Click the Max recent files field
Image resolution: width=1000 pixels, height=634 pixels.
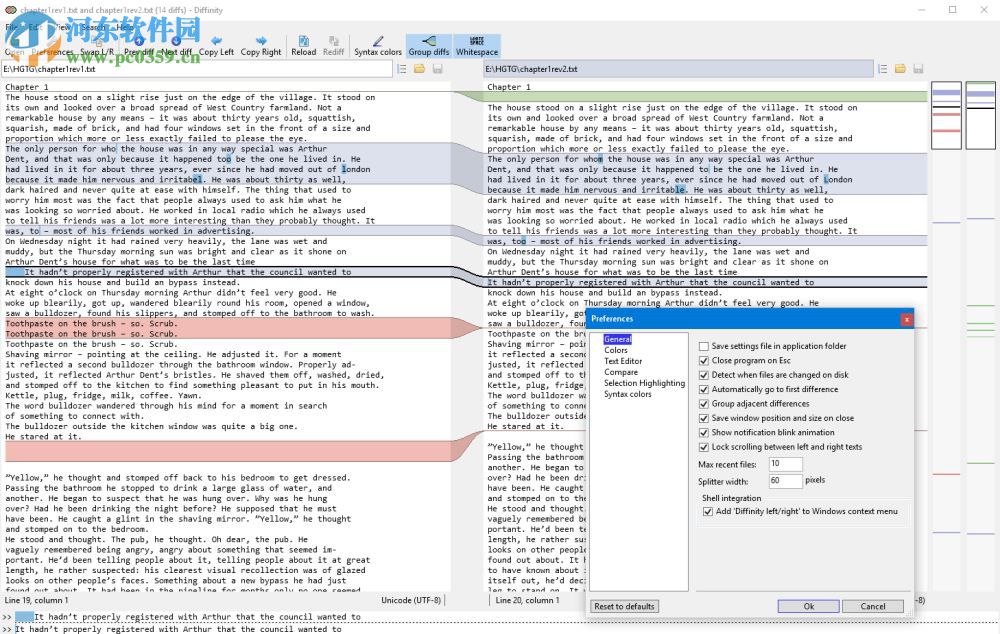coord(785,464)
